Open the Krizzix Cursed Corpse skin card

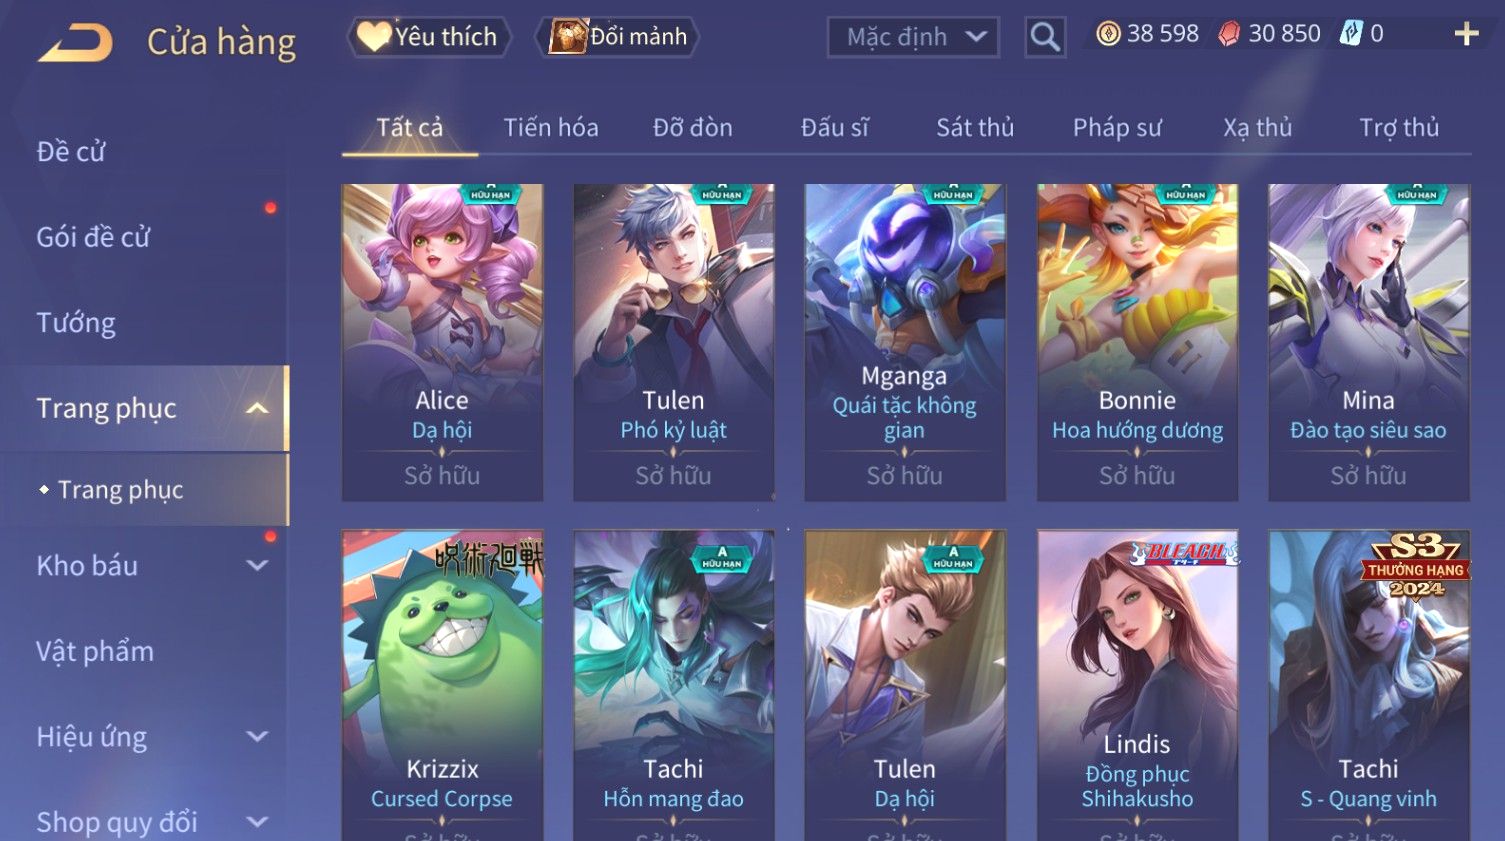(442, 686)
